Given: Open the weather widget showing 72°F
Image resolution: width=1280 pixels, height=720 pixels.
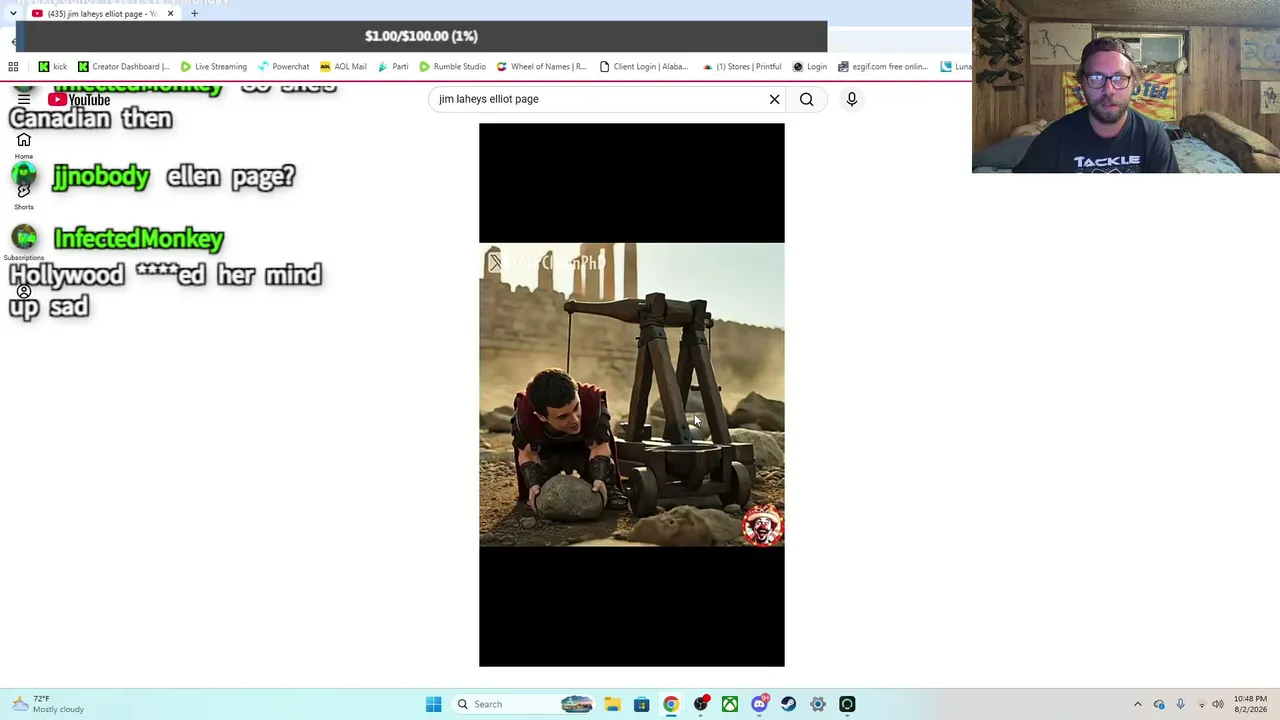Looking at the screenshot, I should (48, 704).
